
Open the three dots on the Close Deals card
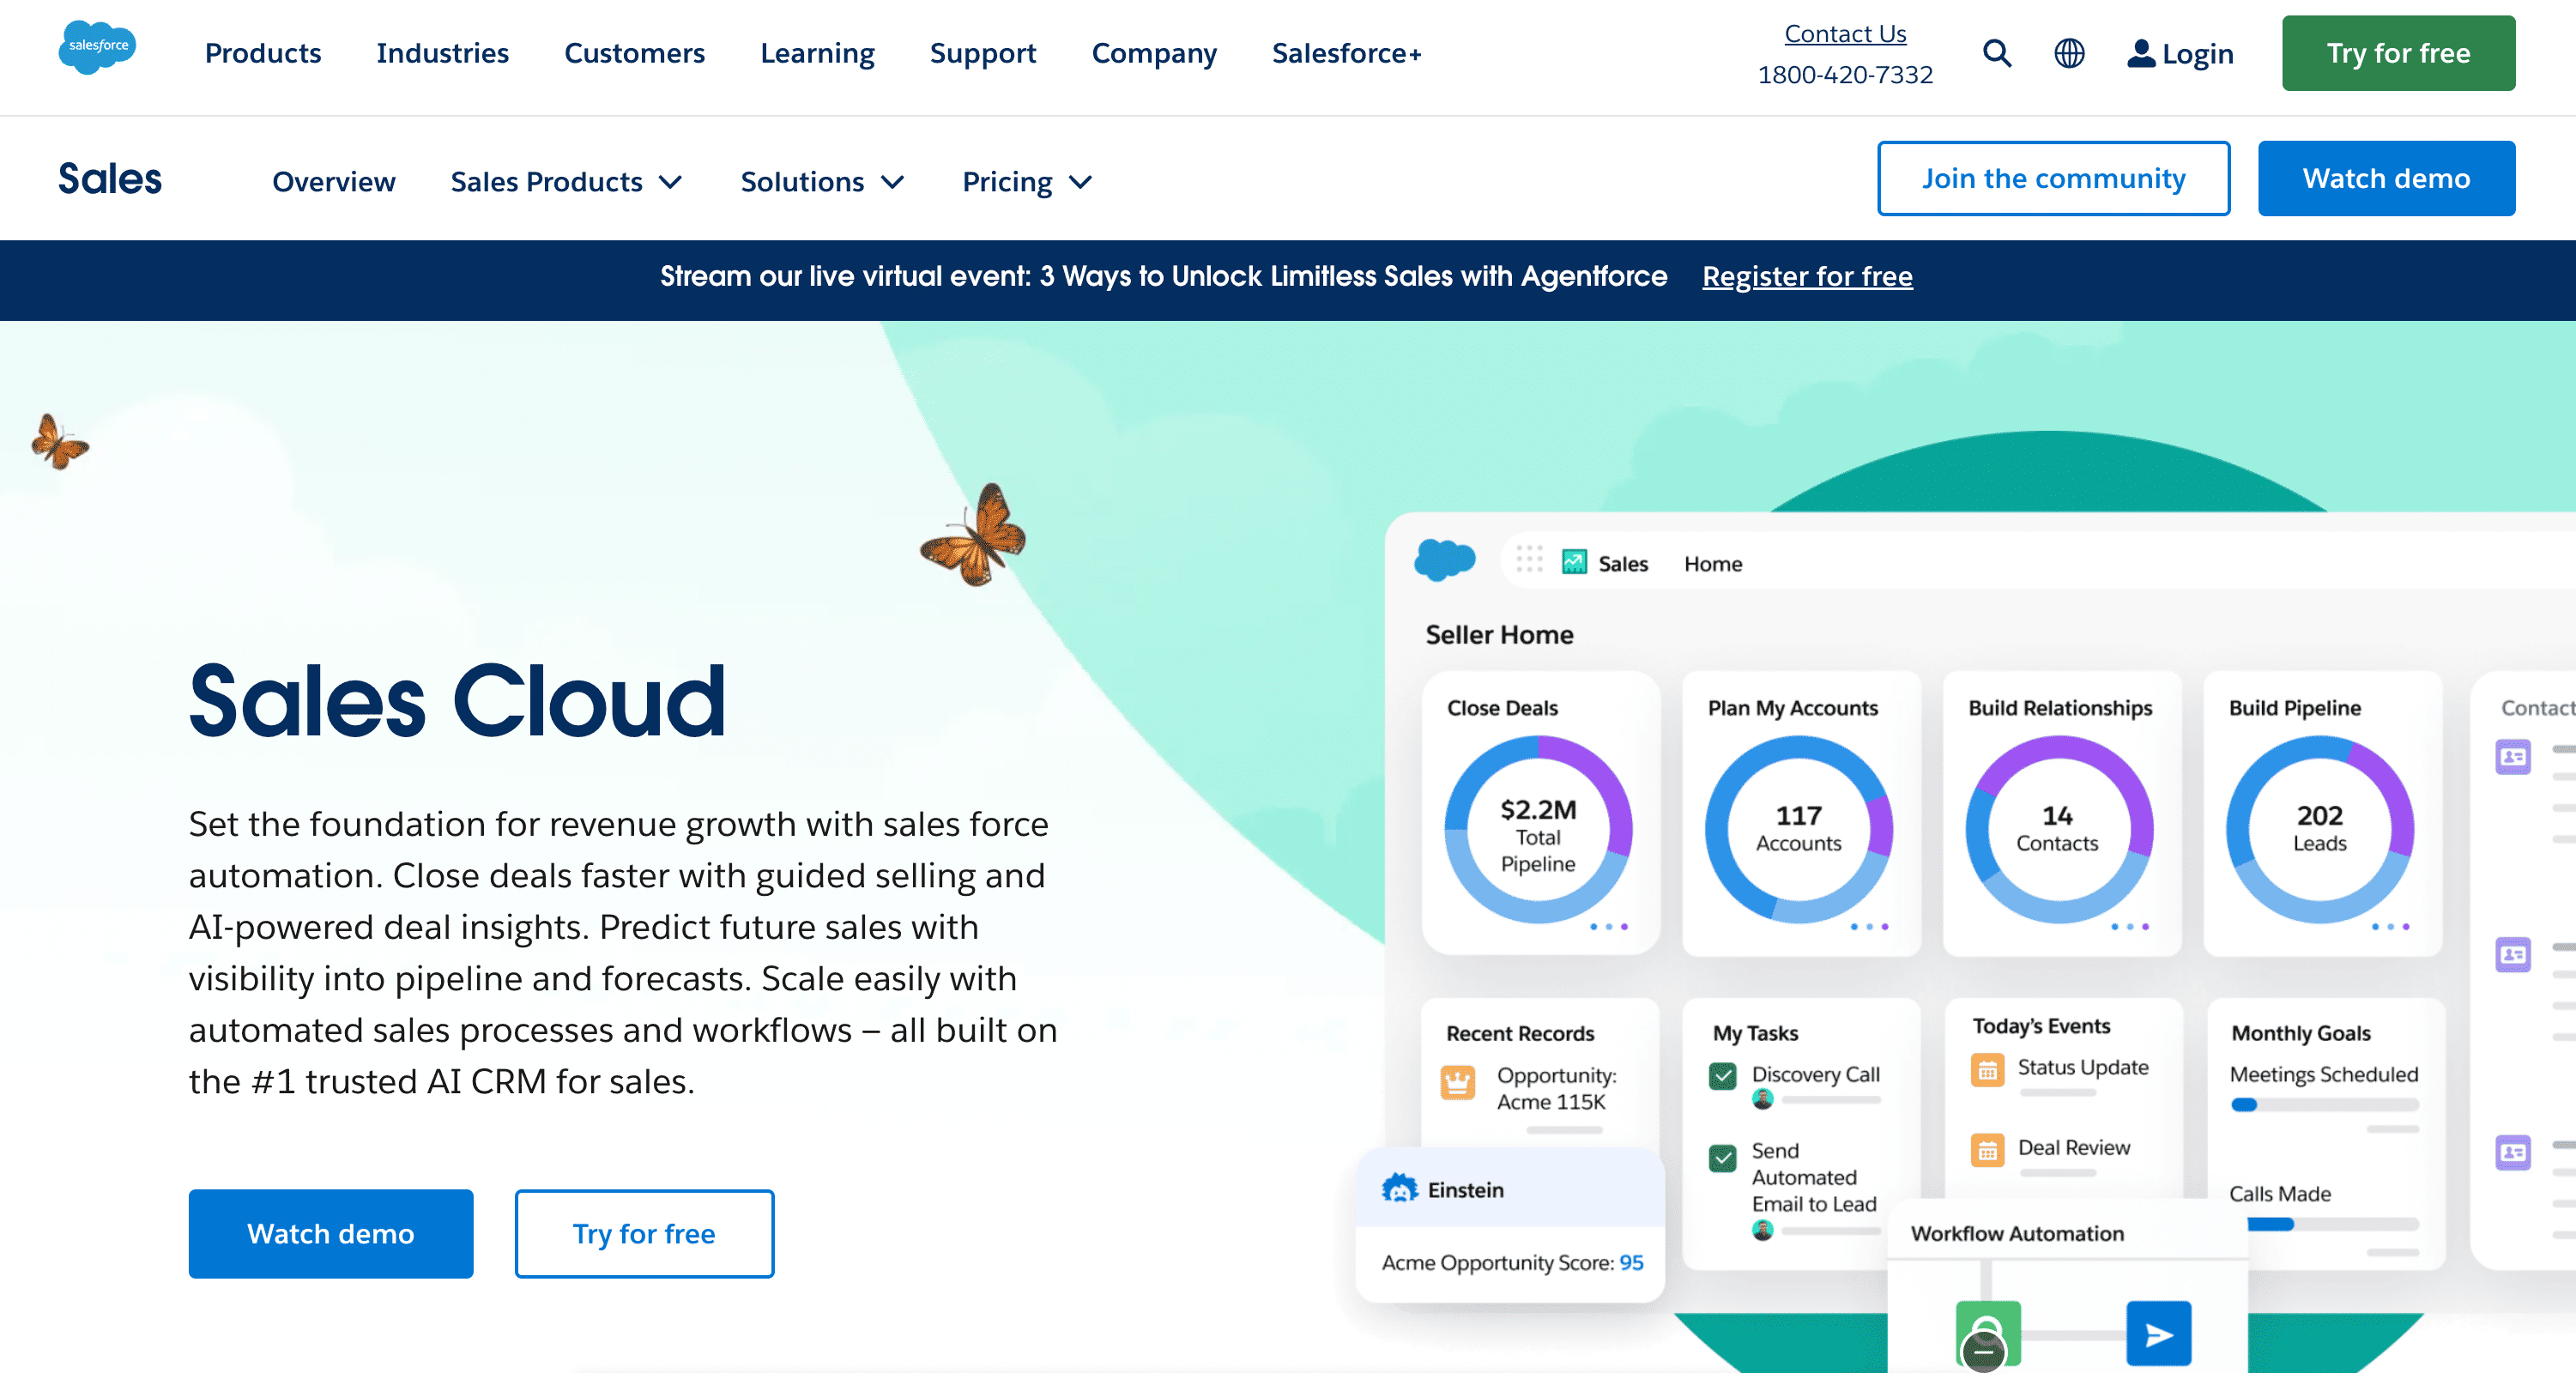[1608, 927]
